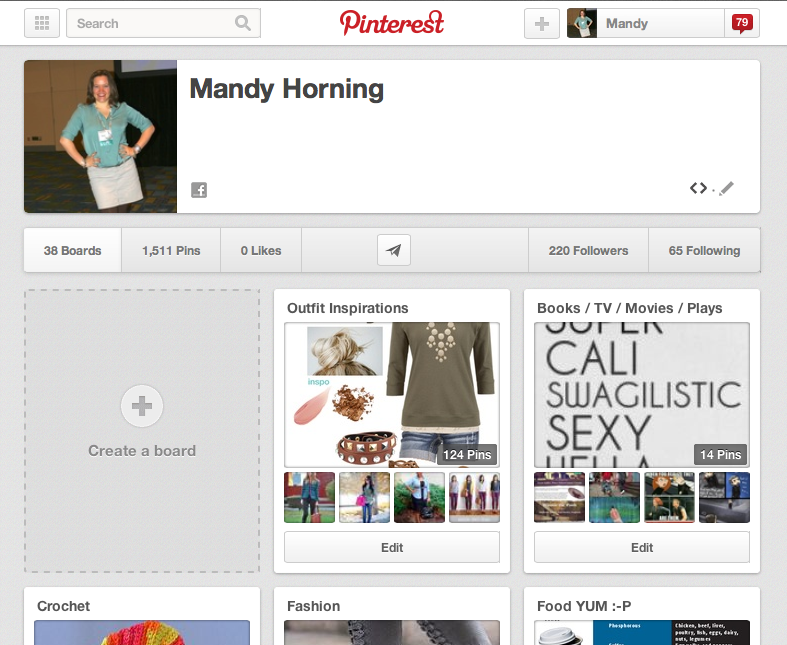The height and width of the screenshot is (645, 787).
Task: Click the embed code widget icon
Action: coord(698,188)
